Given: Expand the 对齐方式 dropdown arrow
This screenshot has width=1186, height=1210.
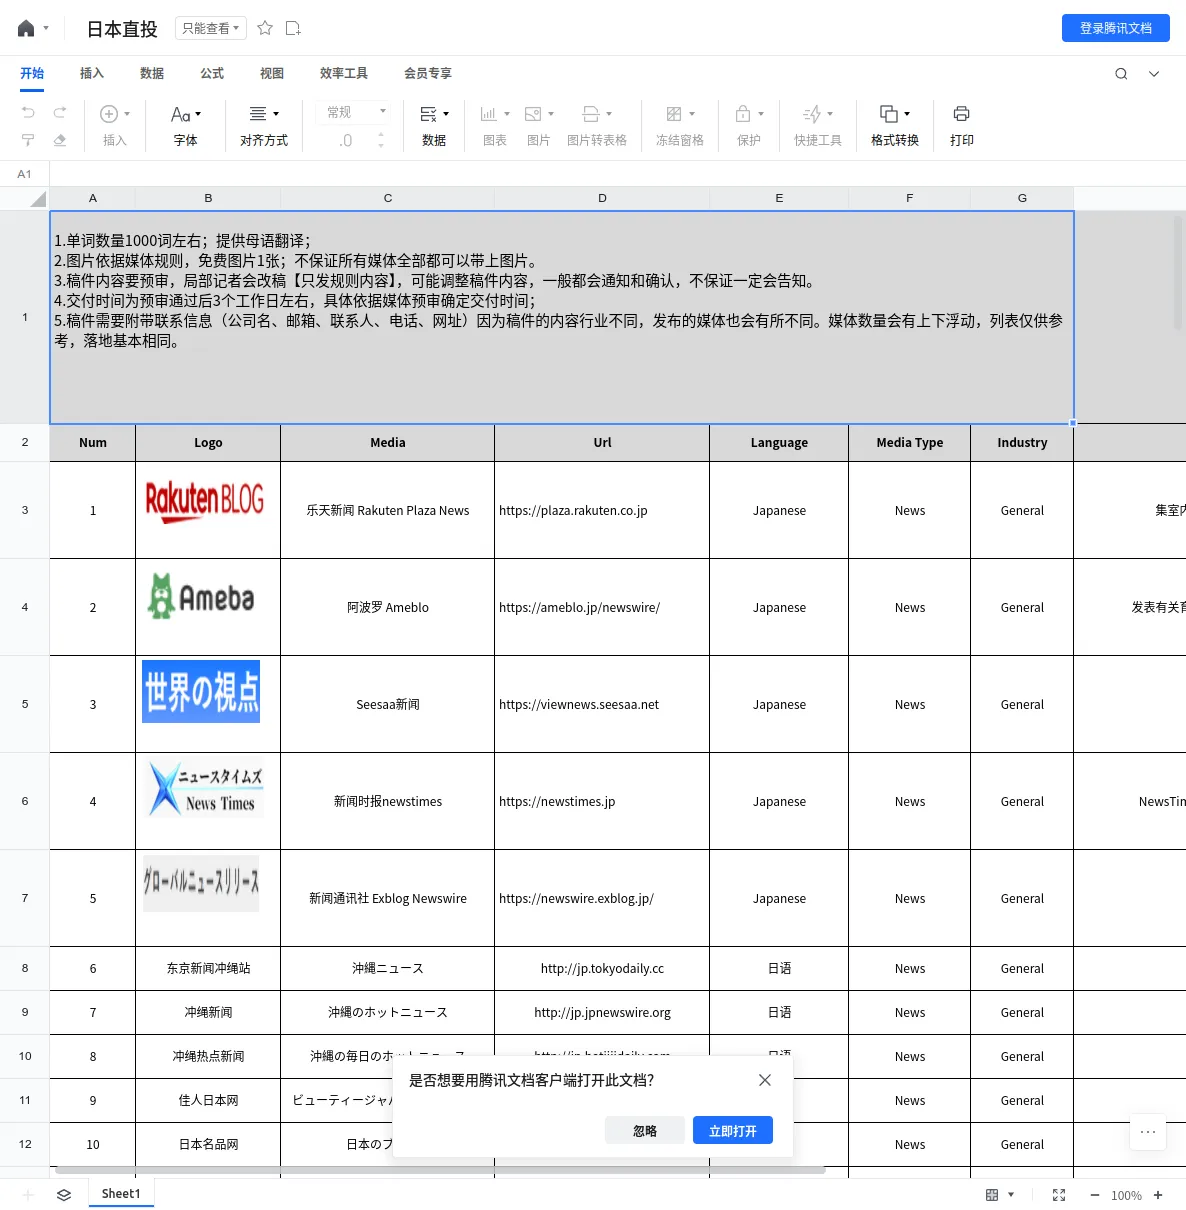Looking at the screenshot, I should click(x=276, y=114).
